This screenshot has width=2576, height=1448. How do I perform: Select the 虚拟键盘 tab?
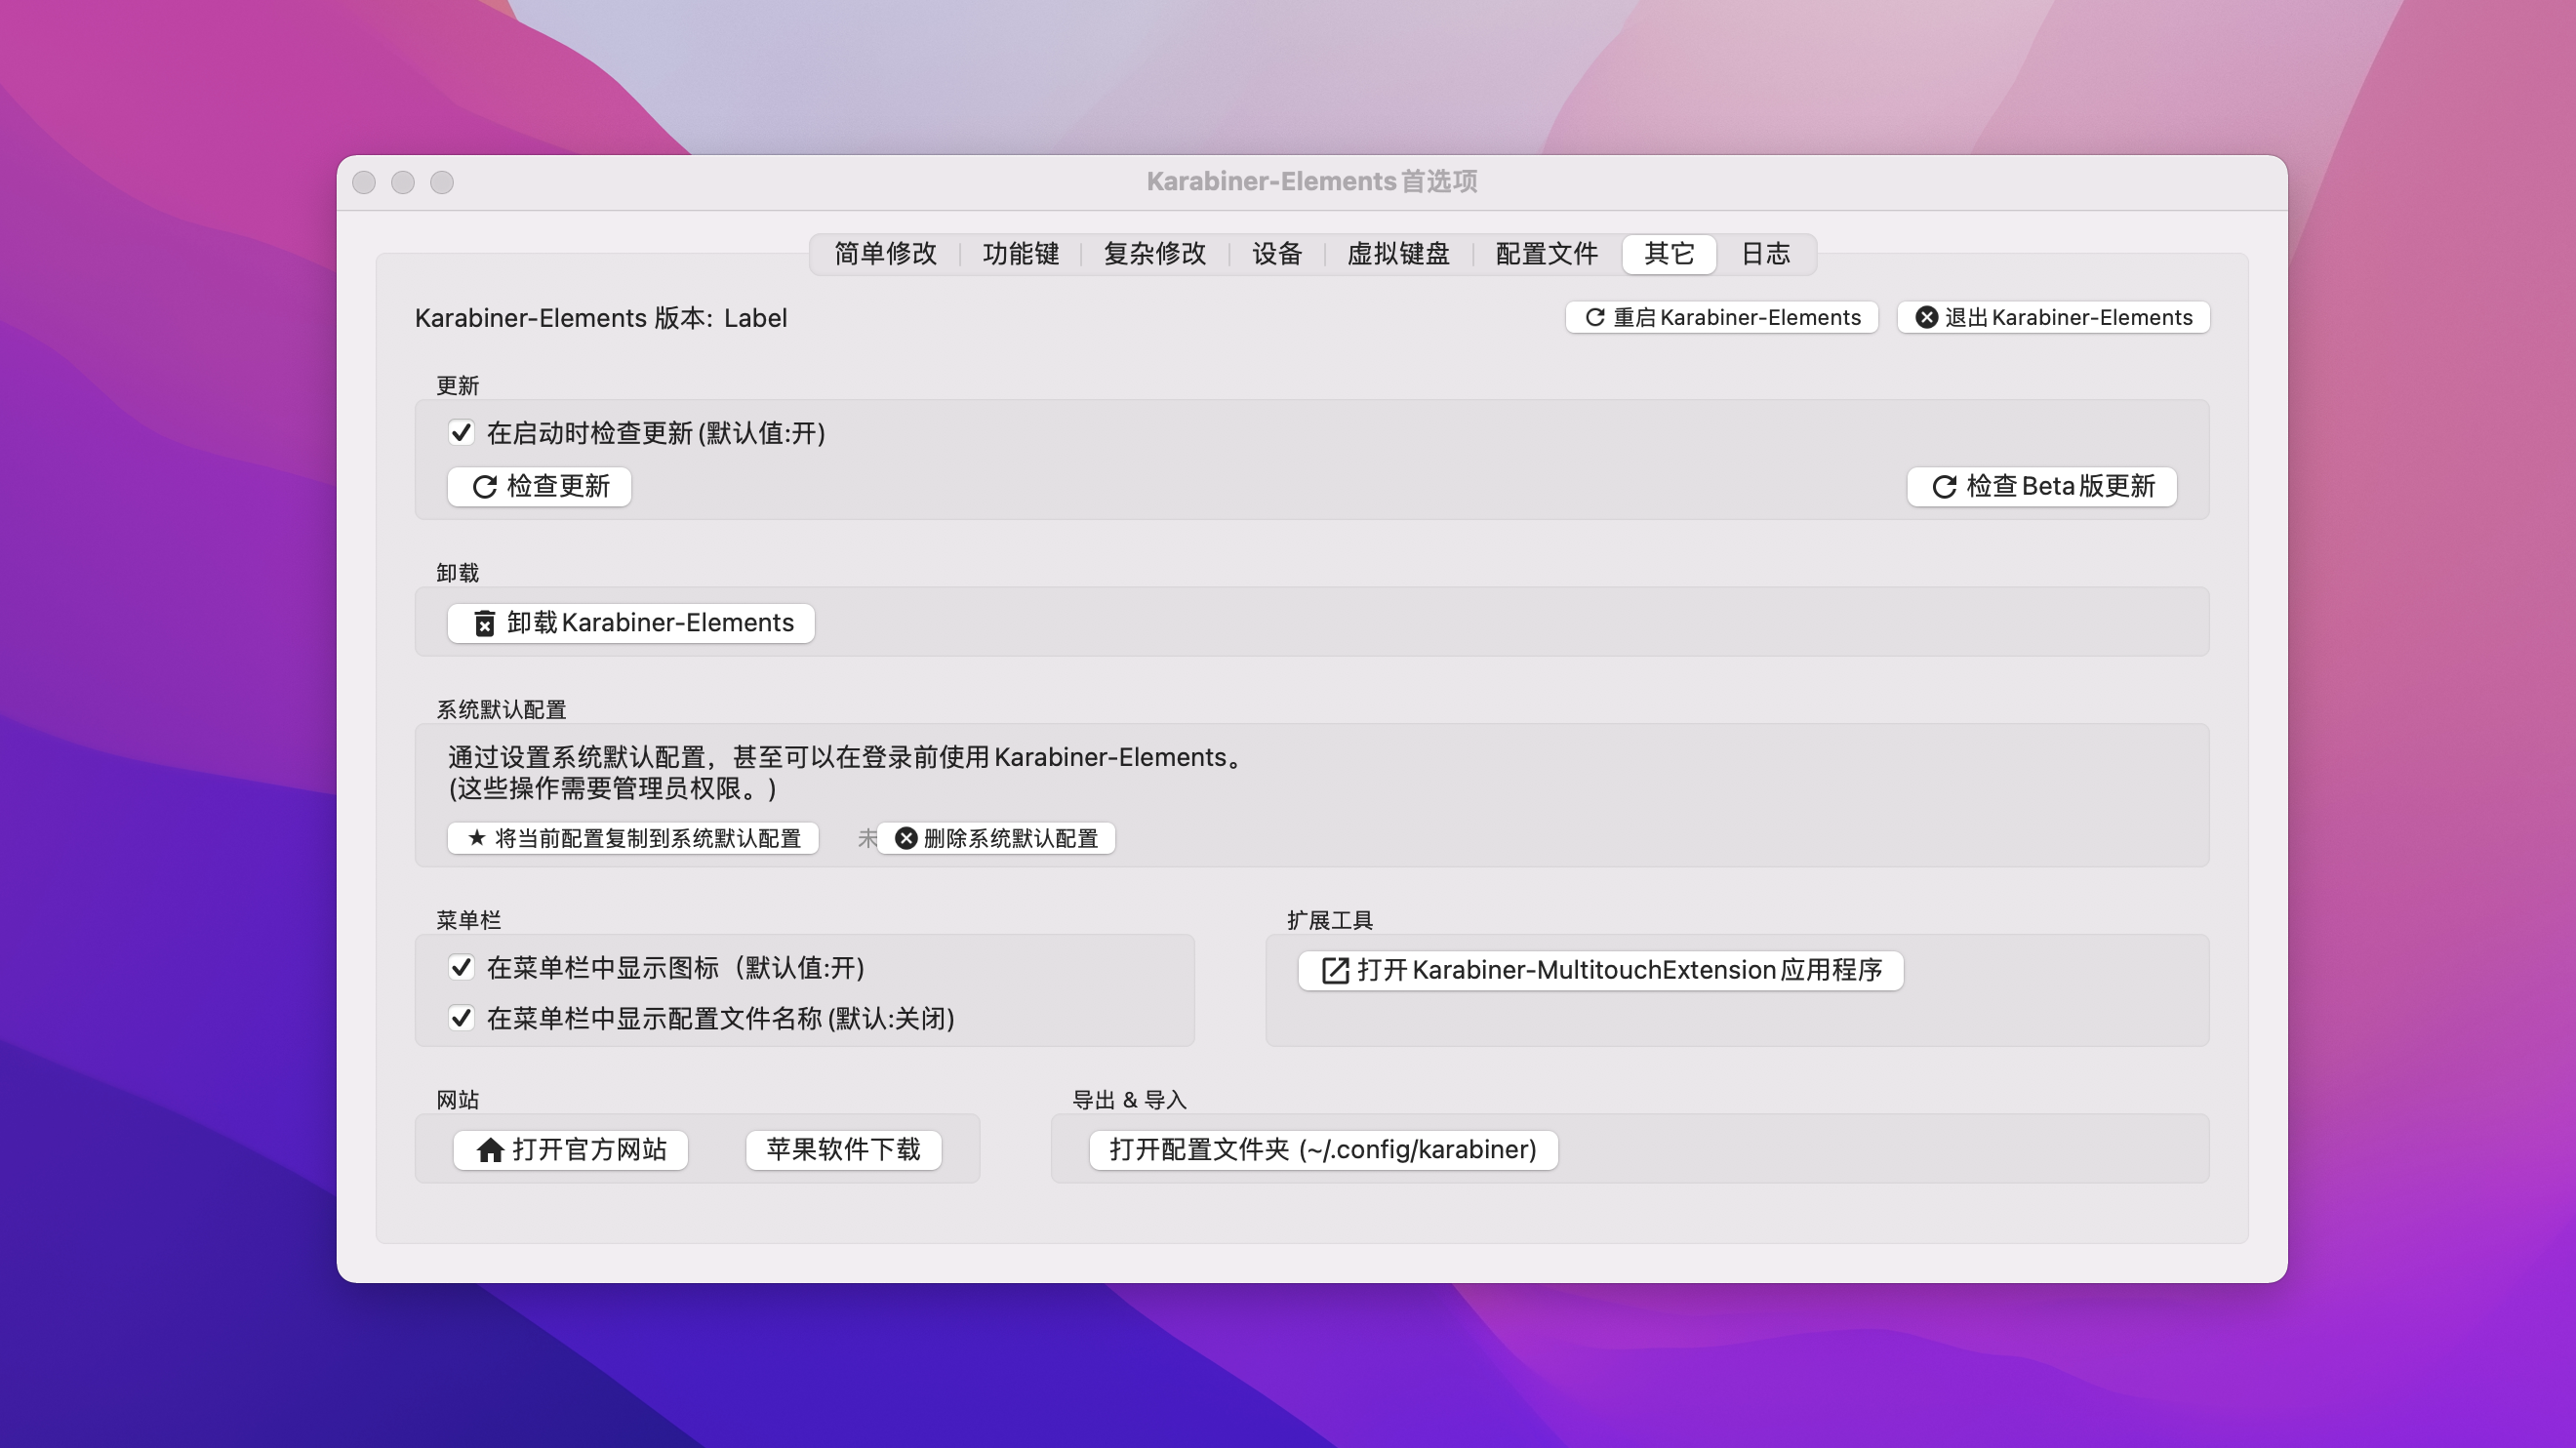click(x=1398, y=254)
